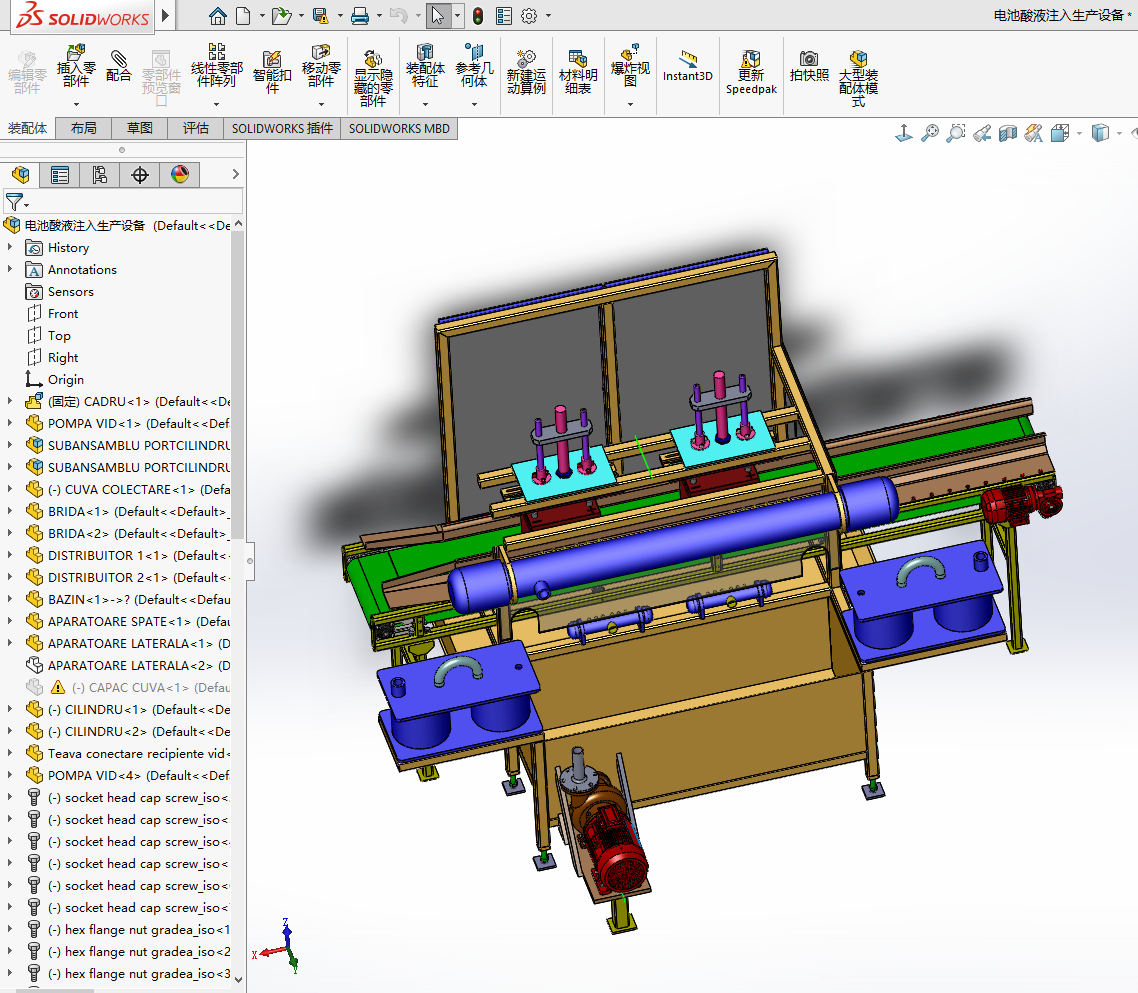Click the Zoom to Fit magnifier icon
Screen dimensions: 1138x993
(x=930, y=133)
